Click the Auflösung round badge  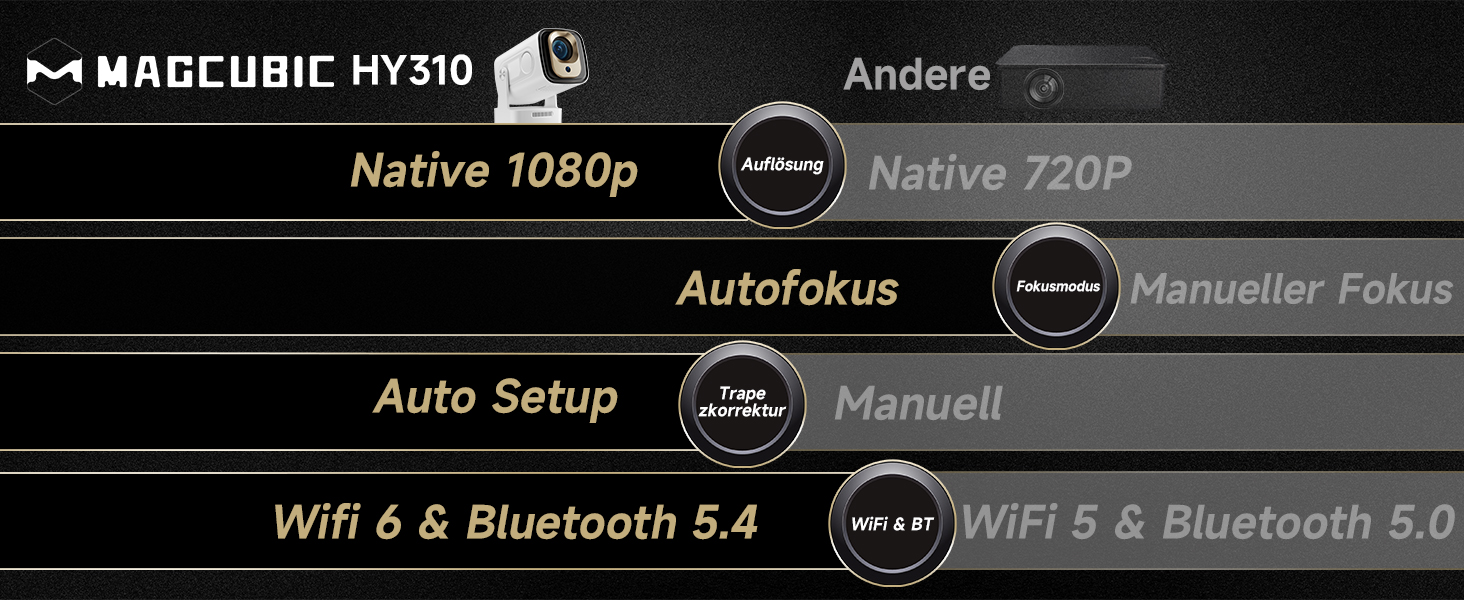(782, 165)
